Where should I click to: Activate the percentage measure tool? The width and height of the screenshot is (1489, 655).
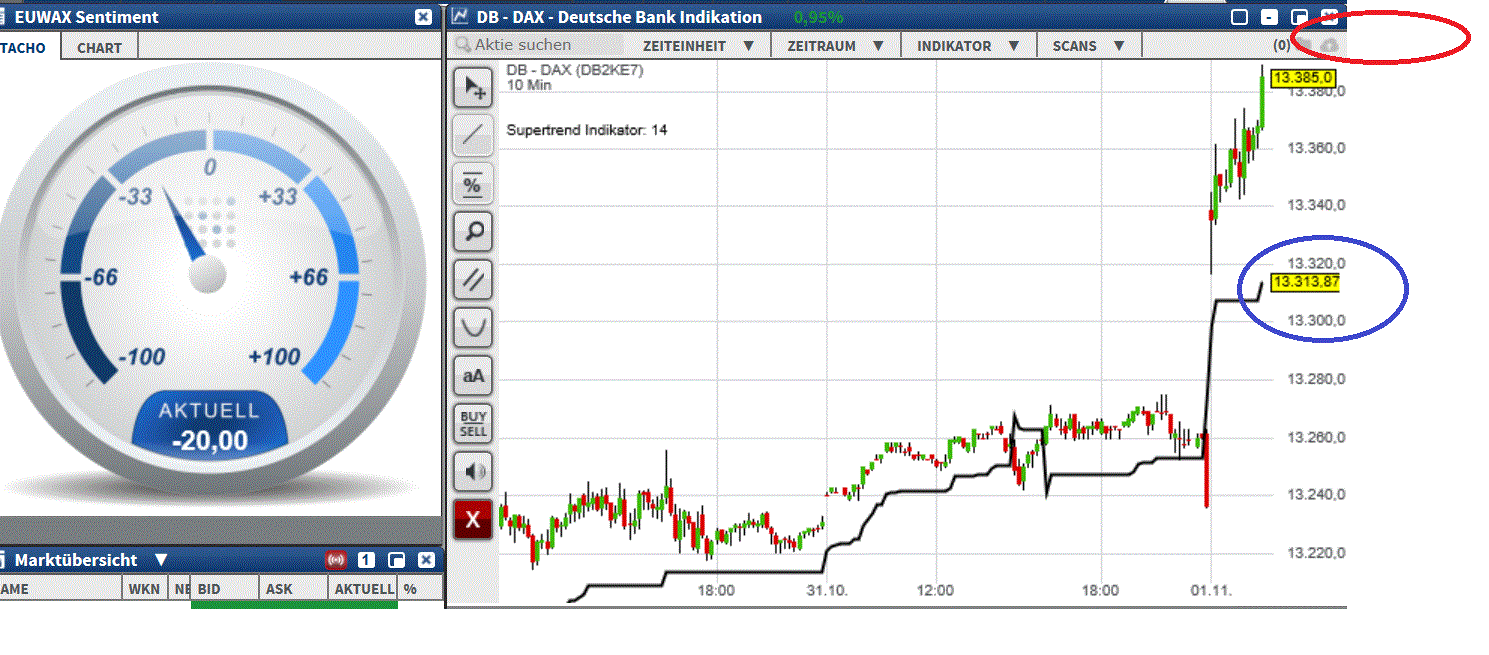click(473, 184)
